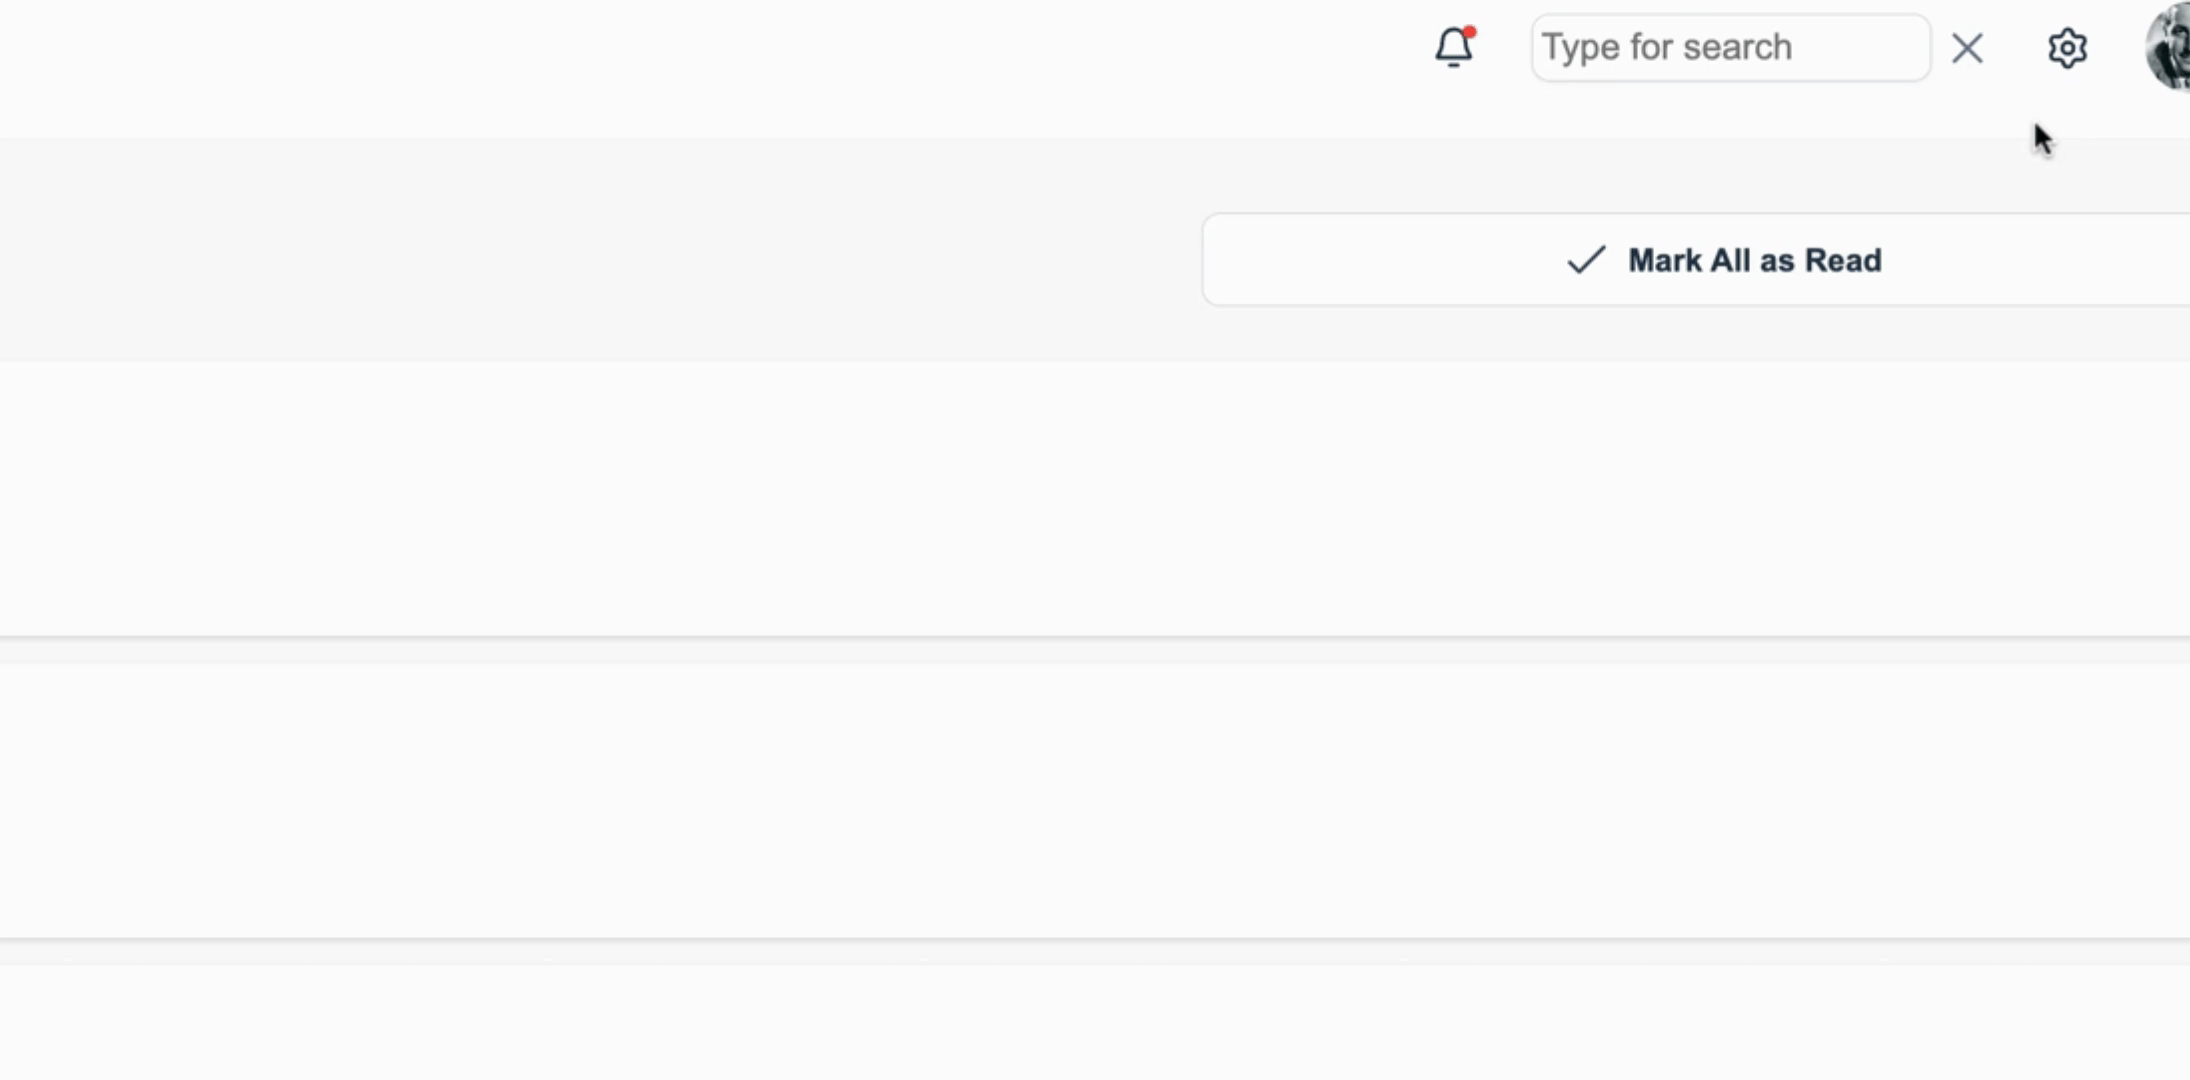Click the red unread badge on the bell
The height and width of the screenshot is (1080, 2190).
point(1470,32)
